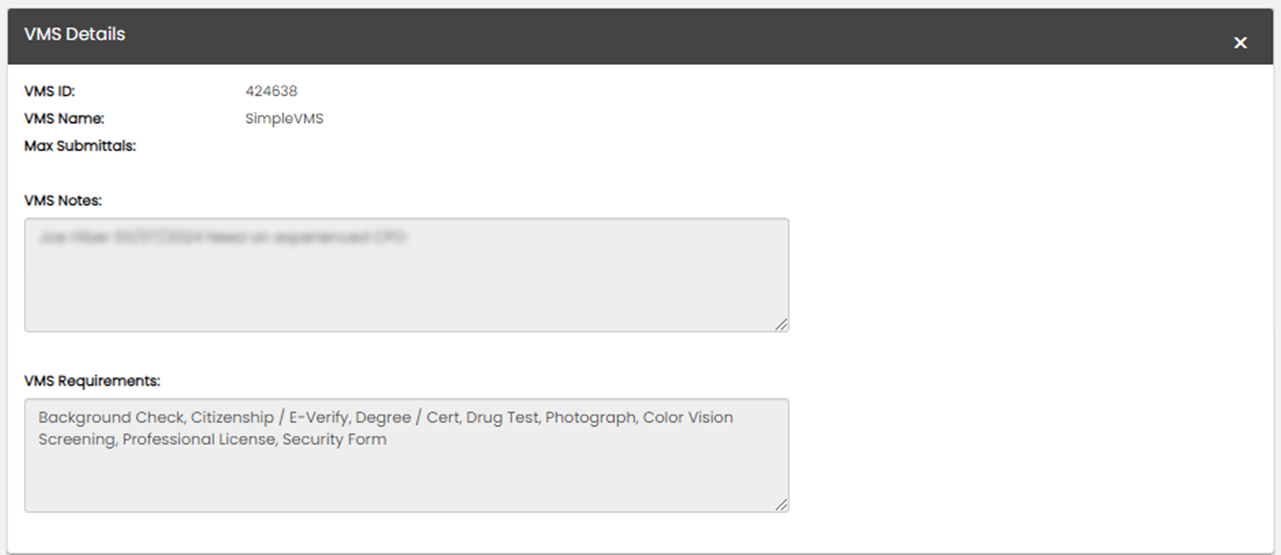
Task: Click the VMS ID label
Action: [50, 91]
